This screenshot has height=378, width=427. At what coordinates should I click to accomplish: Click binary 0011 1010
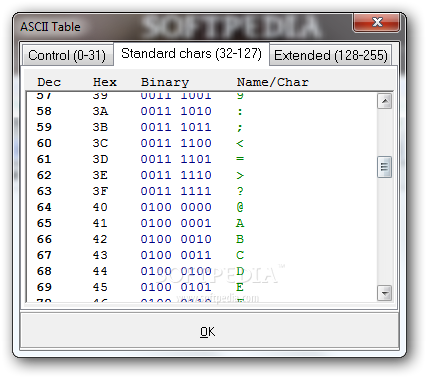[176, 111]
